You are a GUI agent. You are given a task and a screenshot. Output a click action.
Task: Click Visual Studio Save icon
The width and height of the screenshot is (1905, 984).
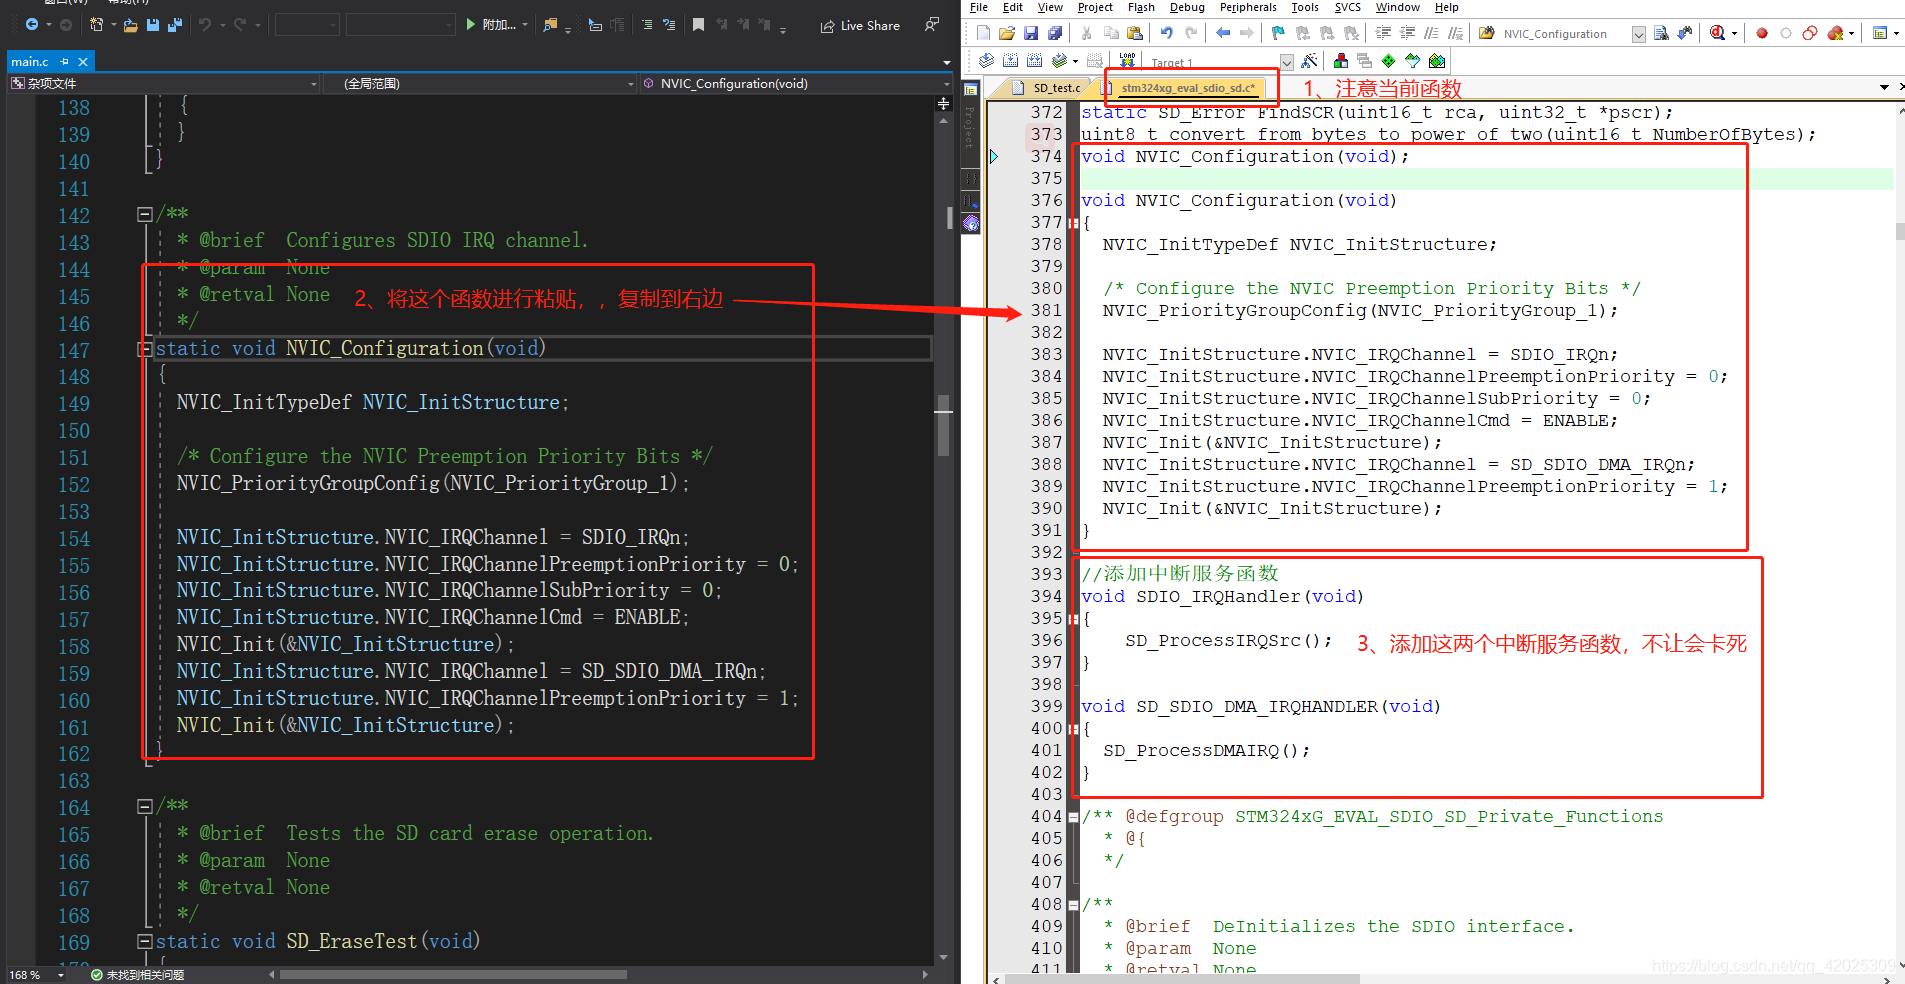click(x=153, y=25)
